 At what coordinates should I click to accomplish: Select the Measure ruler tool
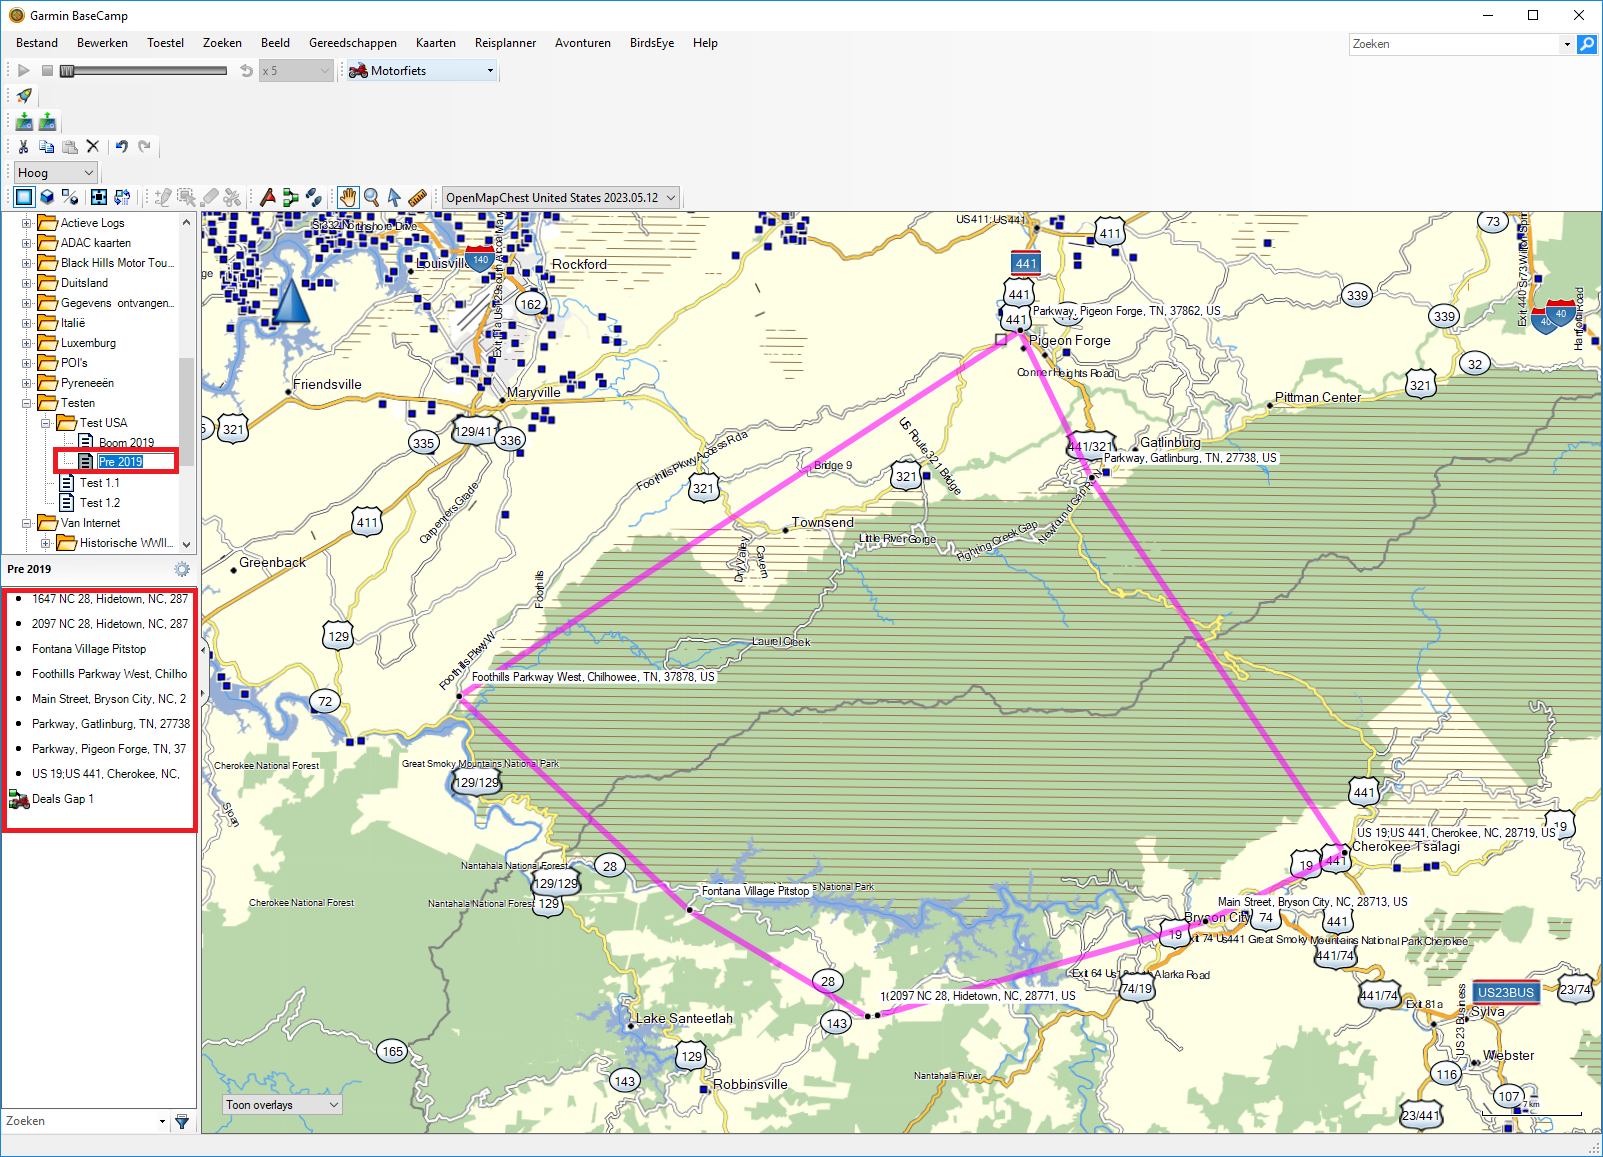coord(418,197)
